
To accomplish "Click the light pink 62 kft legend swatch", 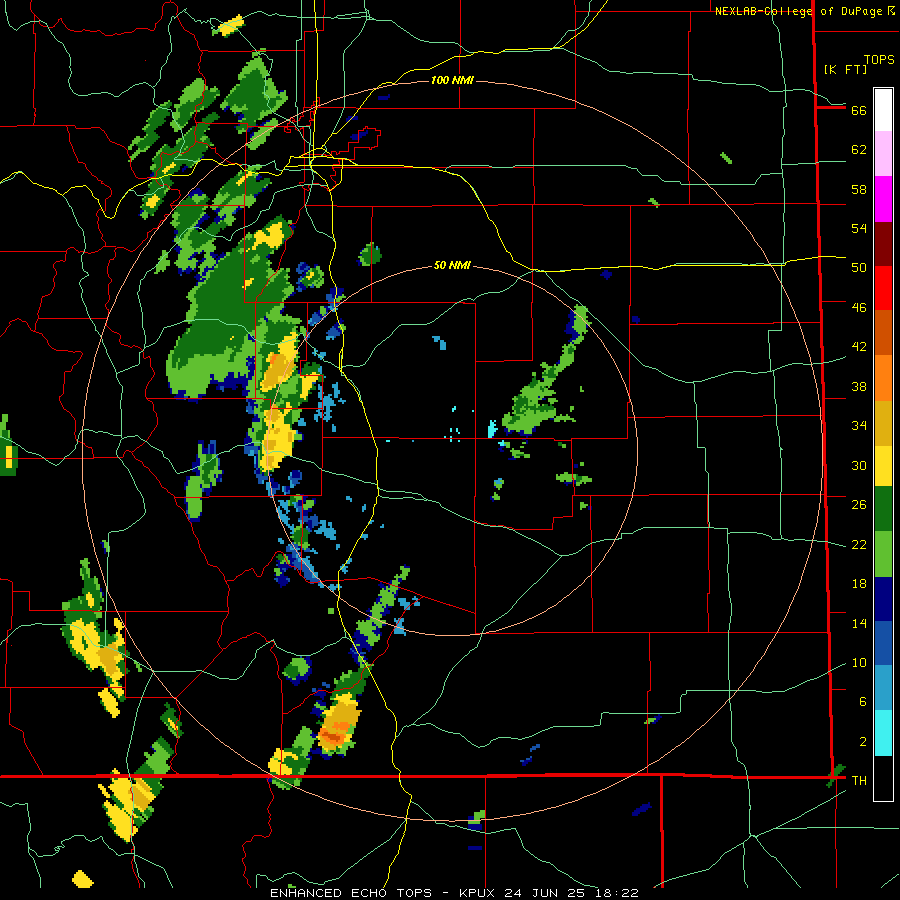I will pyautogui.click(x=883, y=153).
